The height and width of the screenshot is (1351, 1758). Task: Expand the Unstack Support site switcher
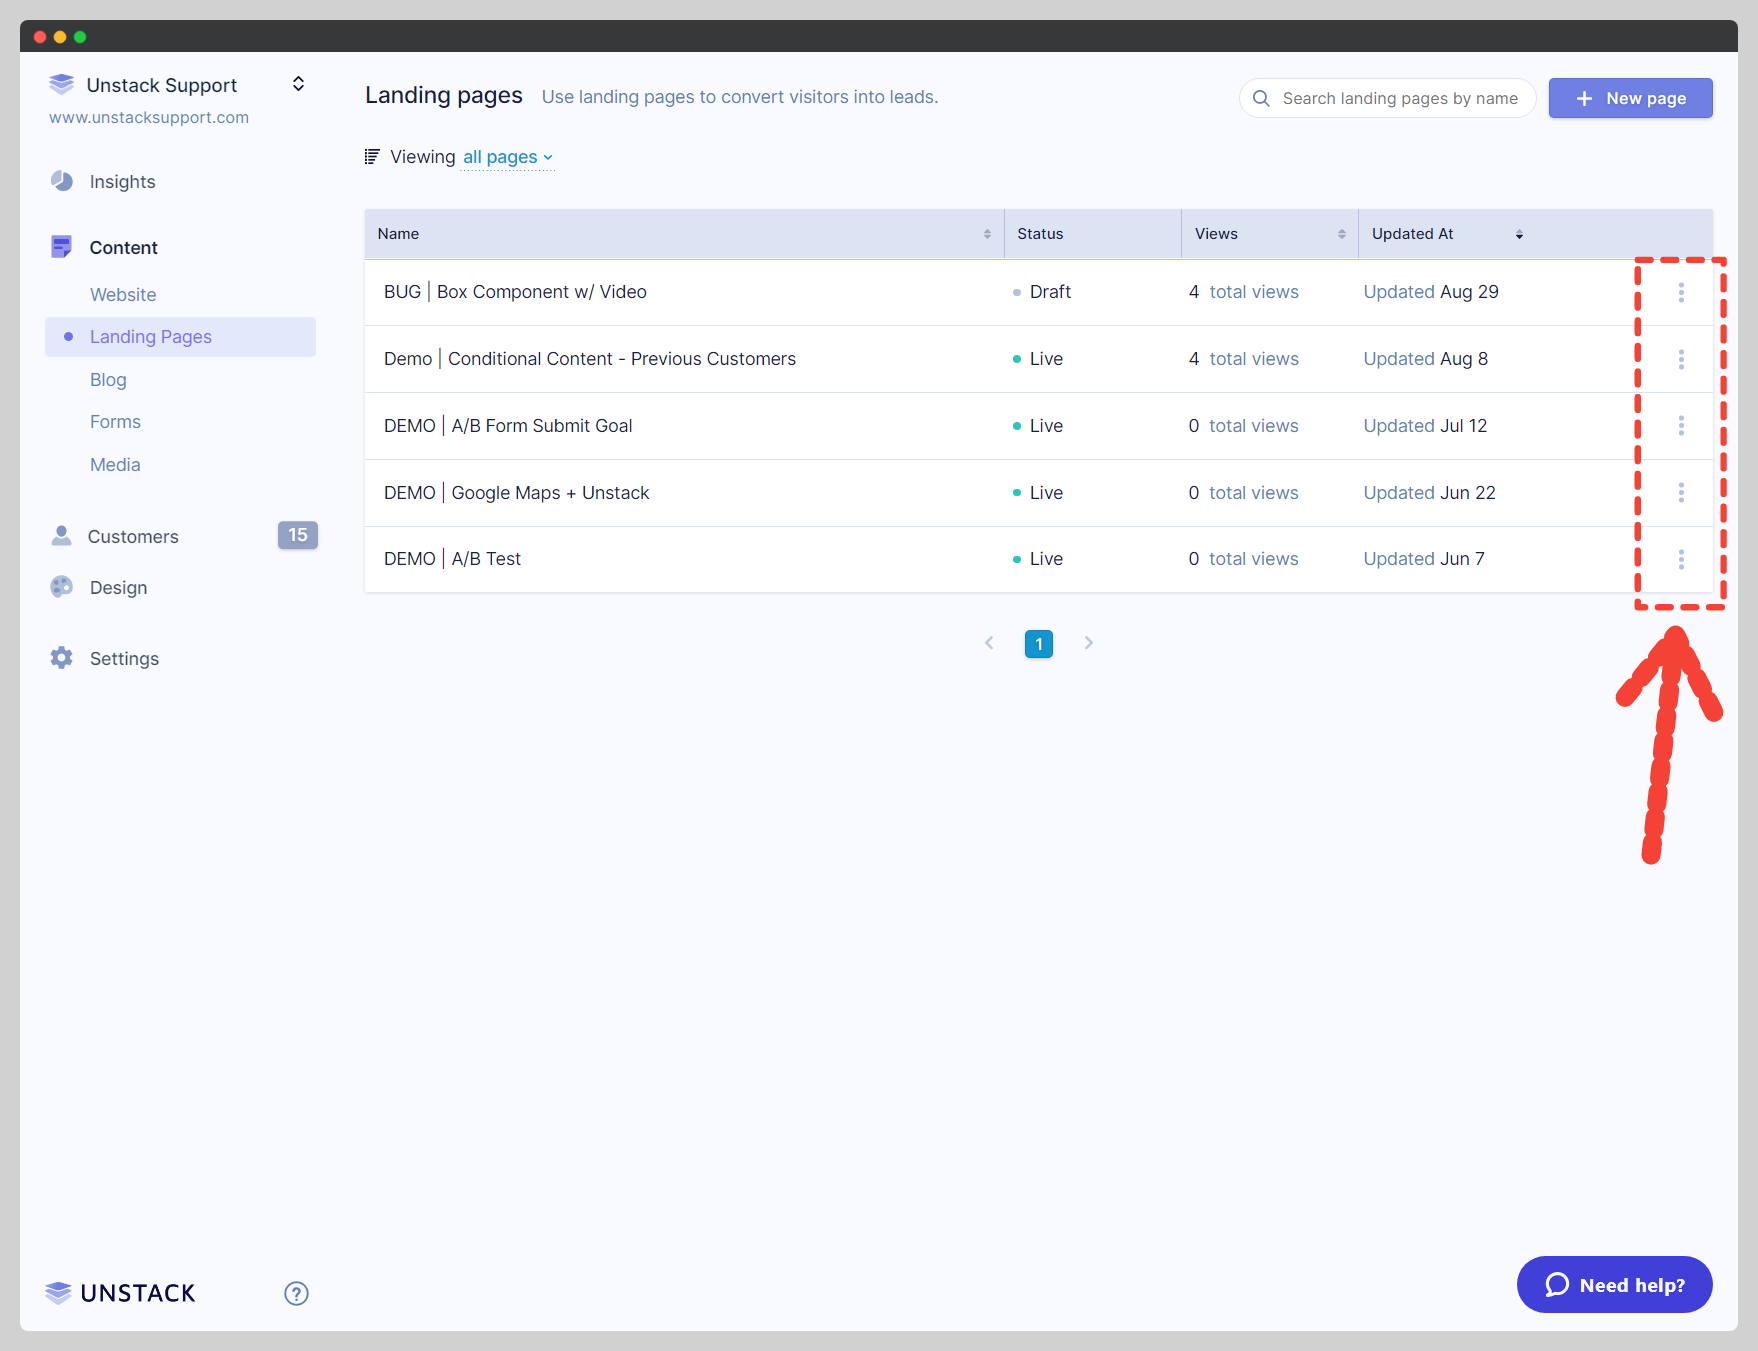(x=298, y=84)
